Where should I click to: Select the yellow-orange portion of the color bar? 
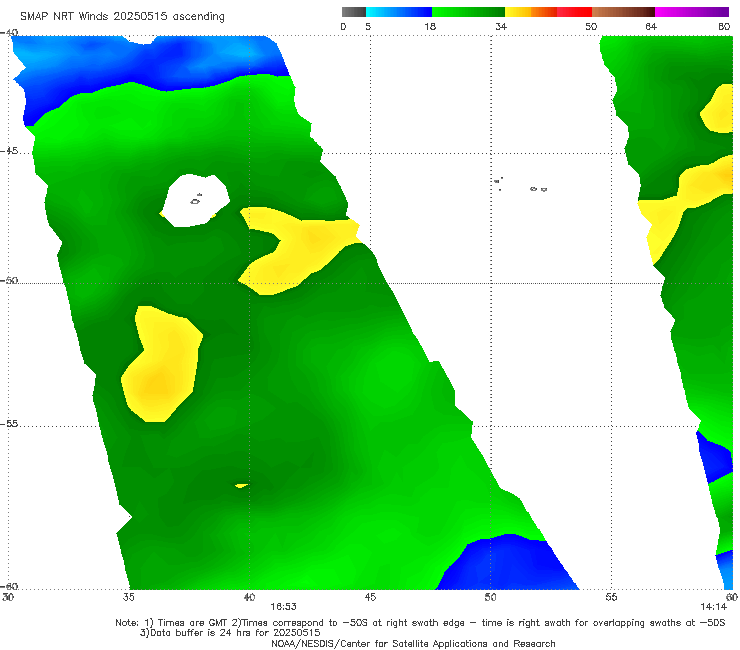click(530, 12)
